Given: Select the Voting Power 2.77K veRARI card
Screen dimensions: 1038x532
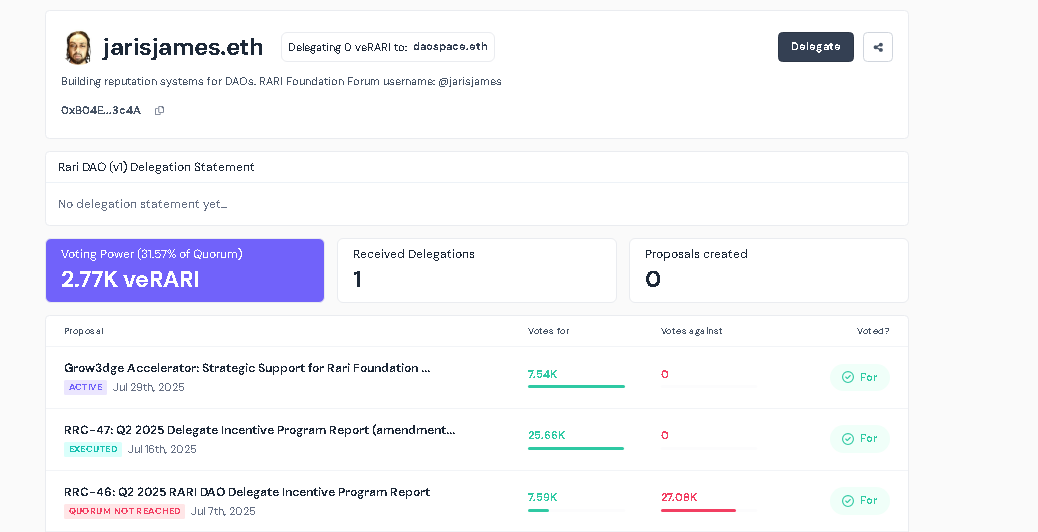Looking at the screenshot, I should coord(185,271).
